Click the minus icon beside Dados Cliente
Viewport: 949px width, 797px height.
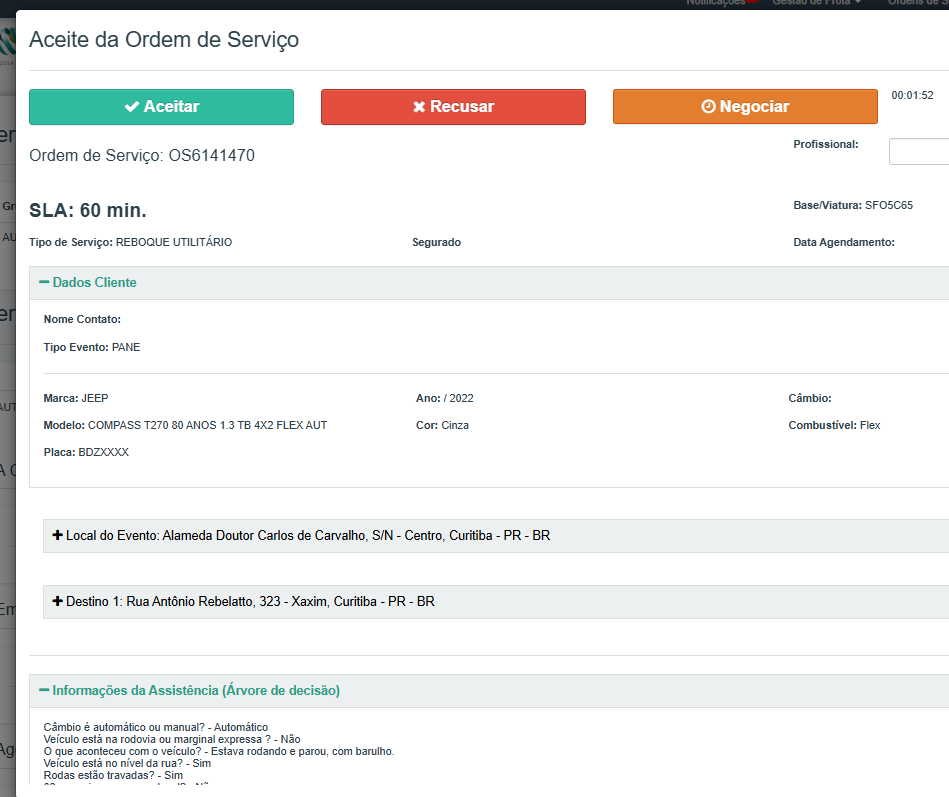(44, 283)
